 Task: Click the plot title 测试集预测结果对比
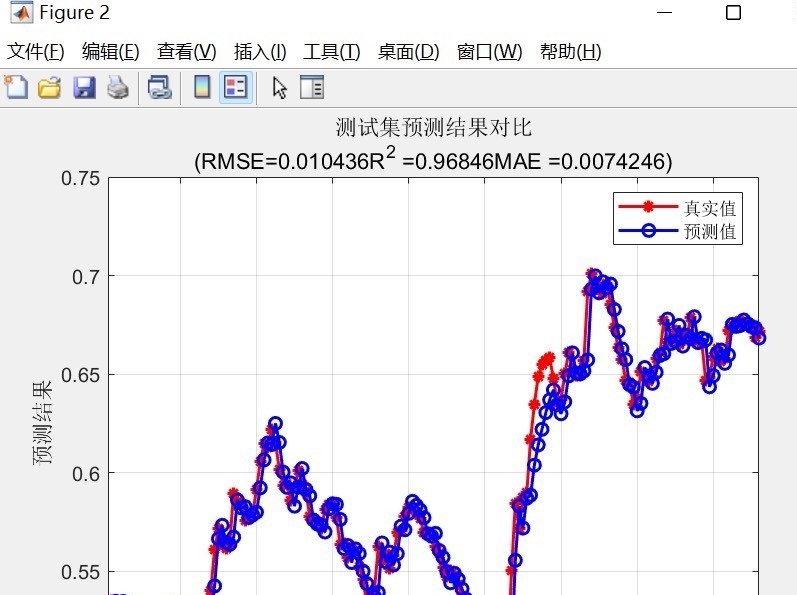pyautogui.click(x=434, y=127)
